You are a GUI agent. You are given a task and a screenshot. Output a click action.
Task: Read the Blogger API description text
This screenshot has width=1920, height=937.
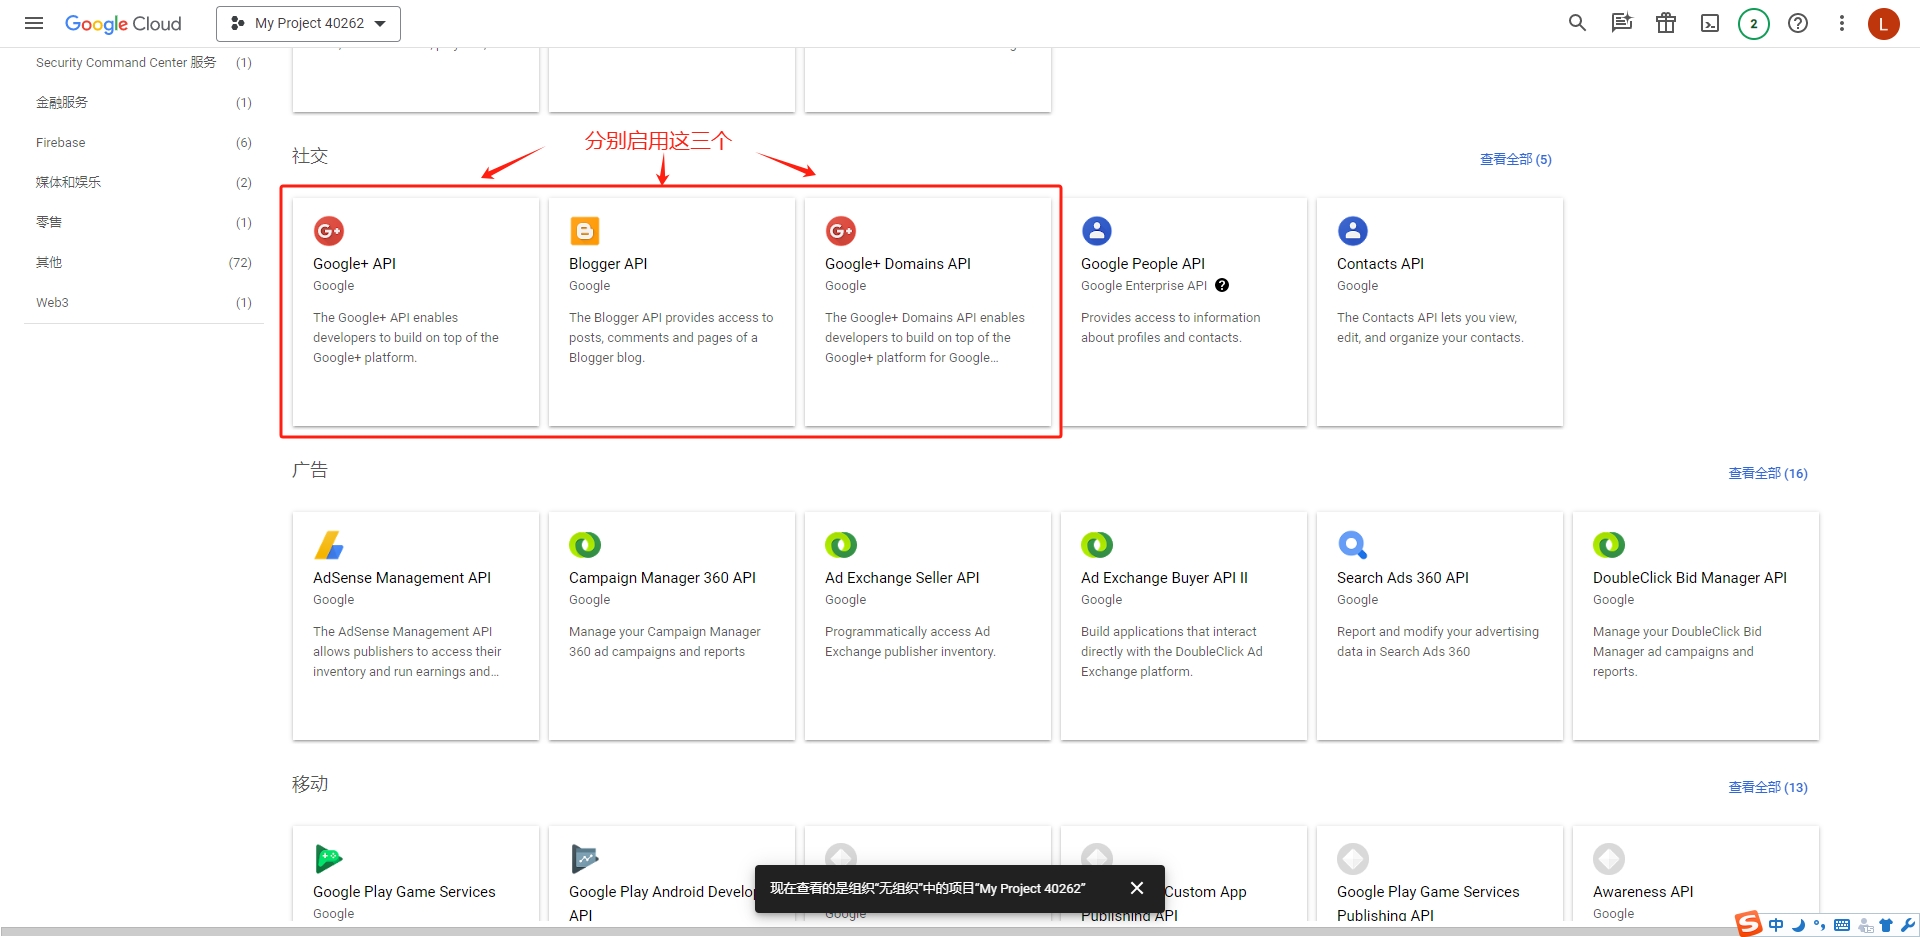point(671,338)
